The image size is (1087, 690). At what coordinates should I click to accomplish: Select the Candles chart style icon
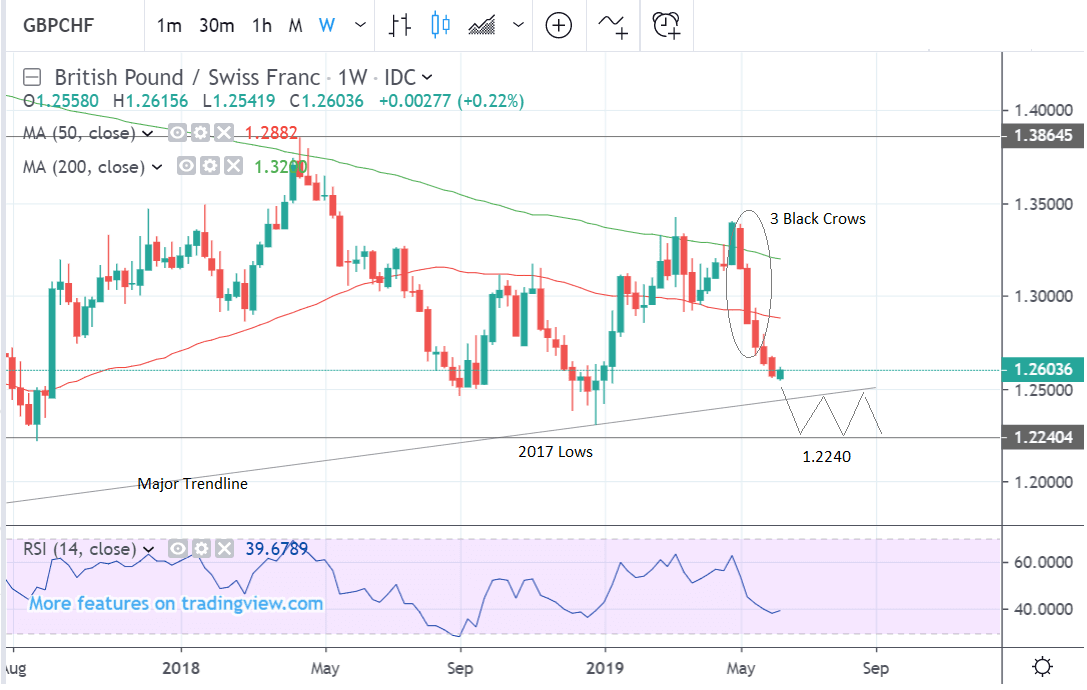441,25
